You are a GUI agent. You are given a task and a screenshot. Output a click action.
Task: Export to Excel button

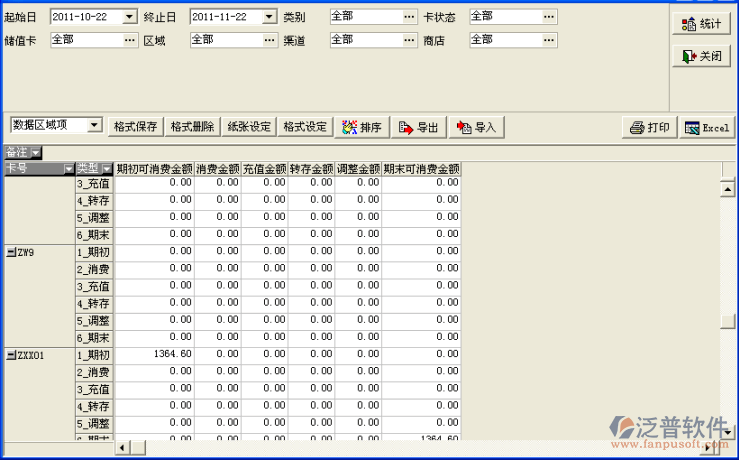click(x=706, y=127)
